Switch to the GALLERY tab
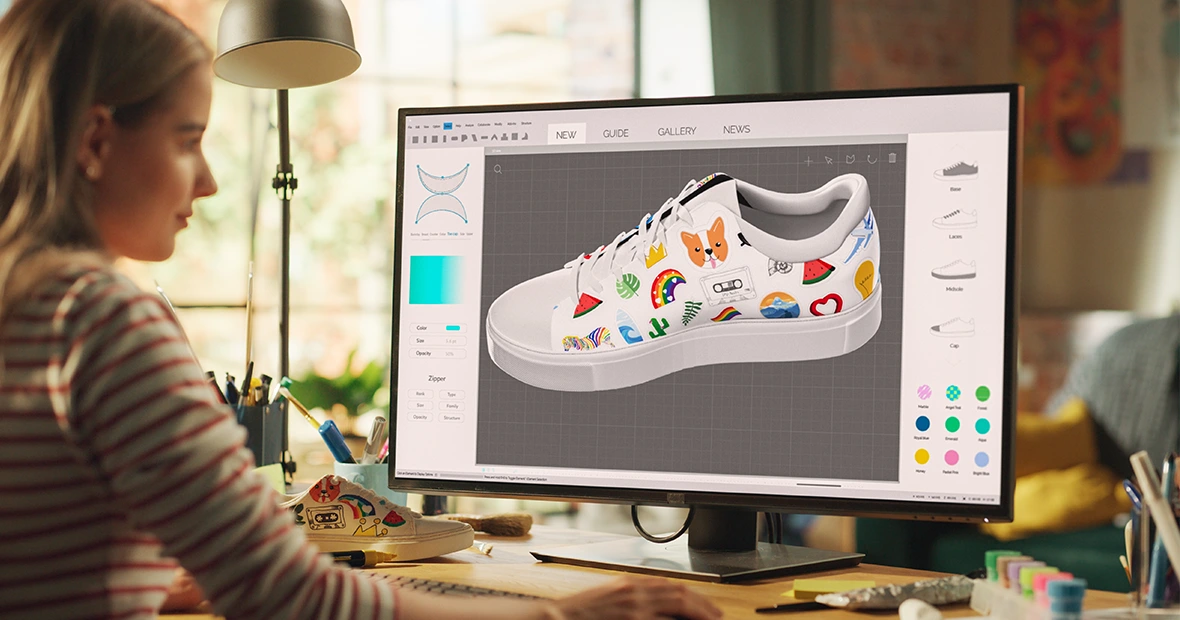The image size is (1180, 620). (678, 130)
